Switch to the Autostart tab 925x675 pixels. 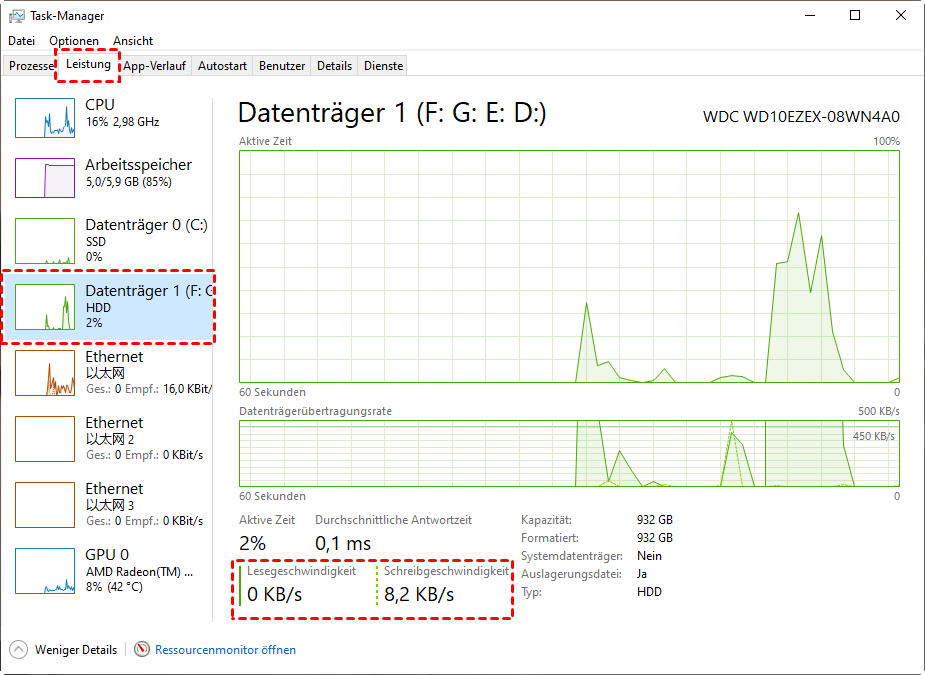coord(222,66)
